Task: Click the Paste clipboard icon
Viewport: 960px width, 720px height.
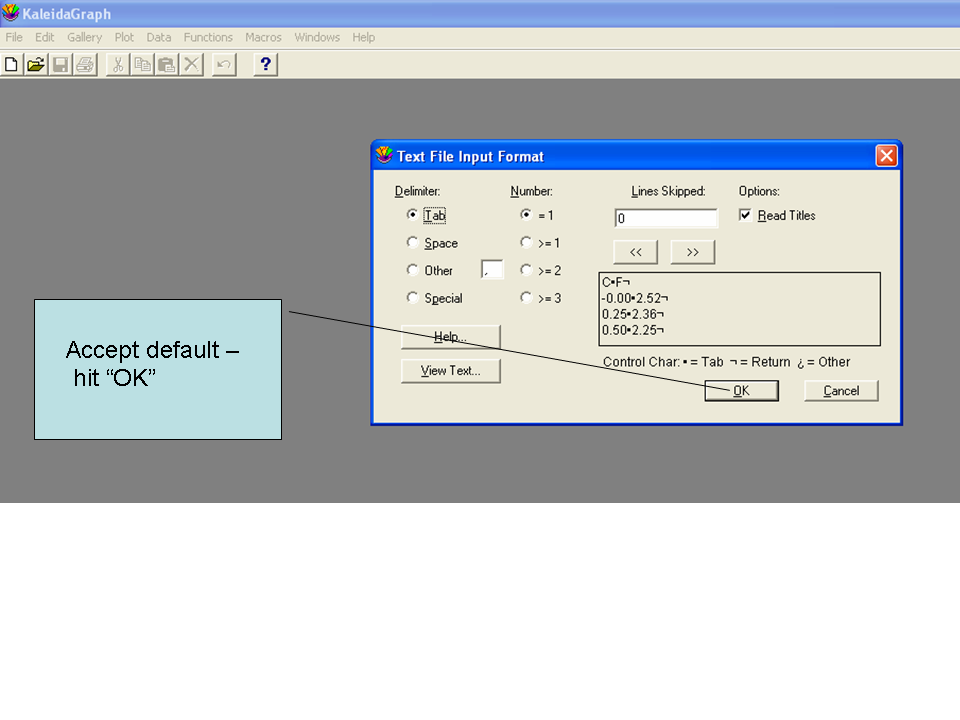Action: coord(167,64)
